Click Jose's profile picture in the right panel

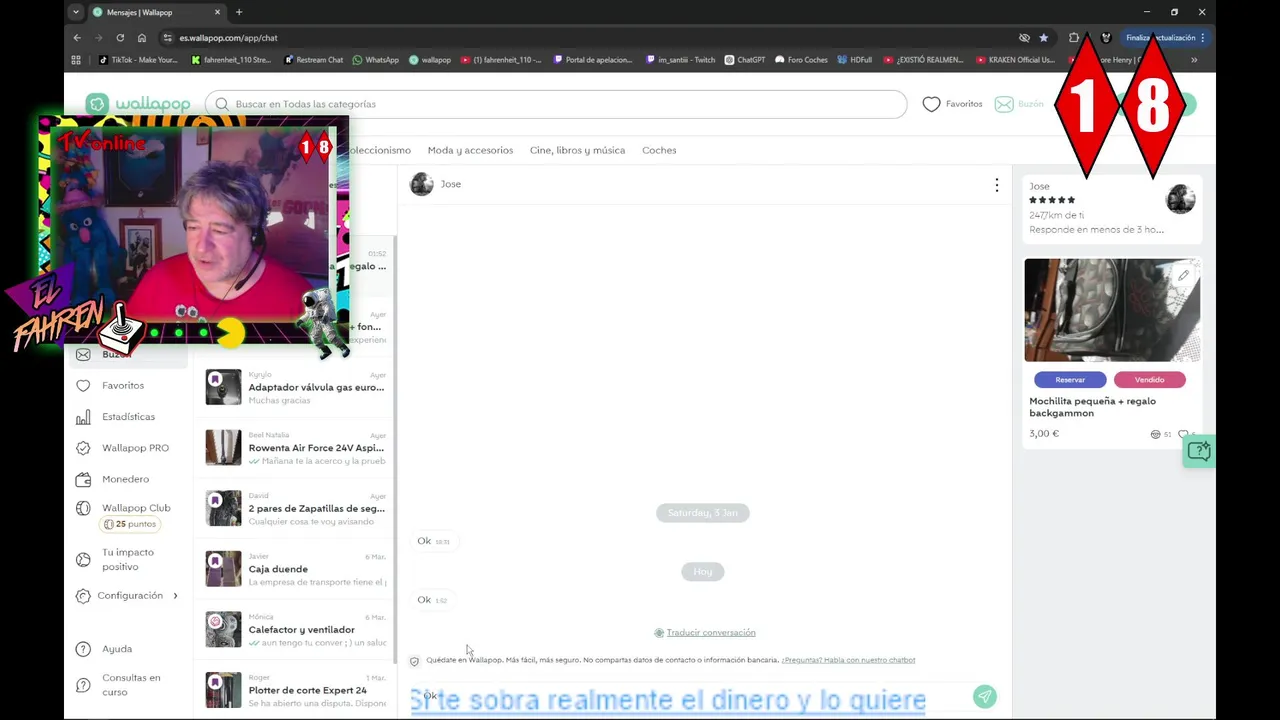[1180, 198]
